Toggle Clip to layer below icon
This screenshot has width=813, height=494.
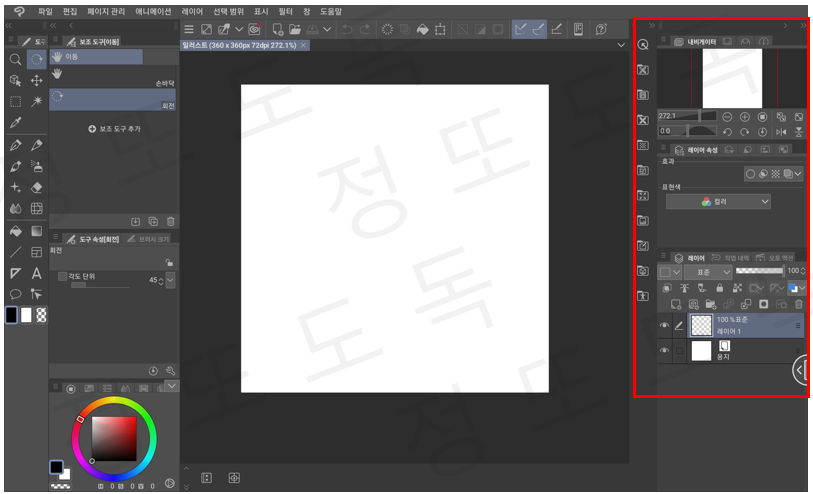click(667, 288)
